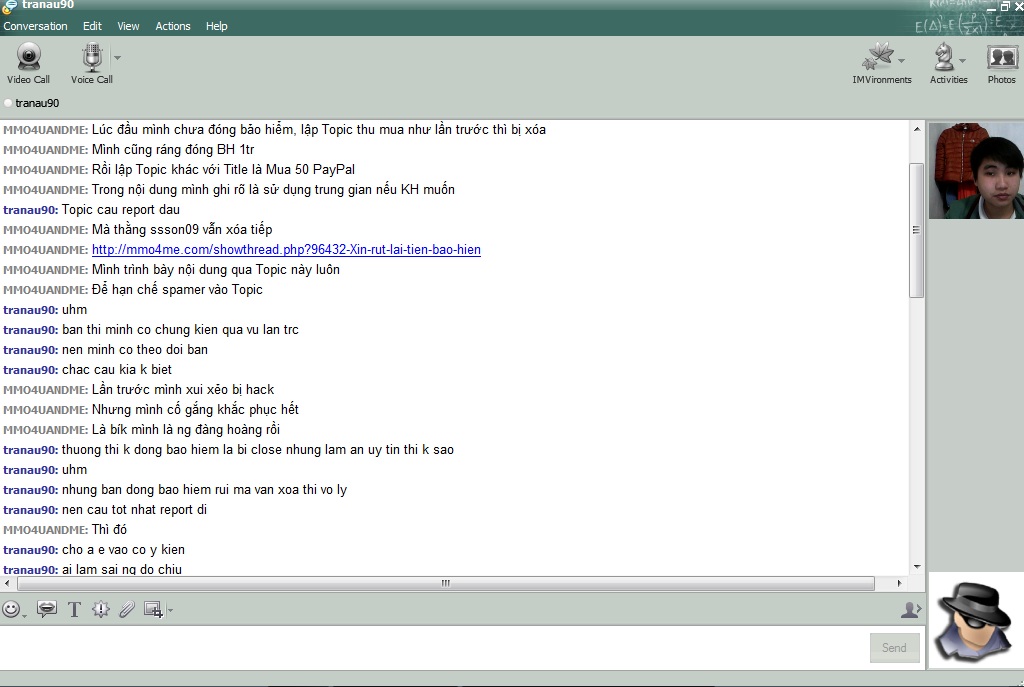The image size is (1024, 687).
Task: Open the Help menu
Action: tap(216, 26)
